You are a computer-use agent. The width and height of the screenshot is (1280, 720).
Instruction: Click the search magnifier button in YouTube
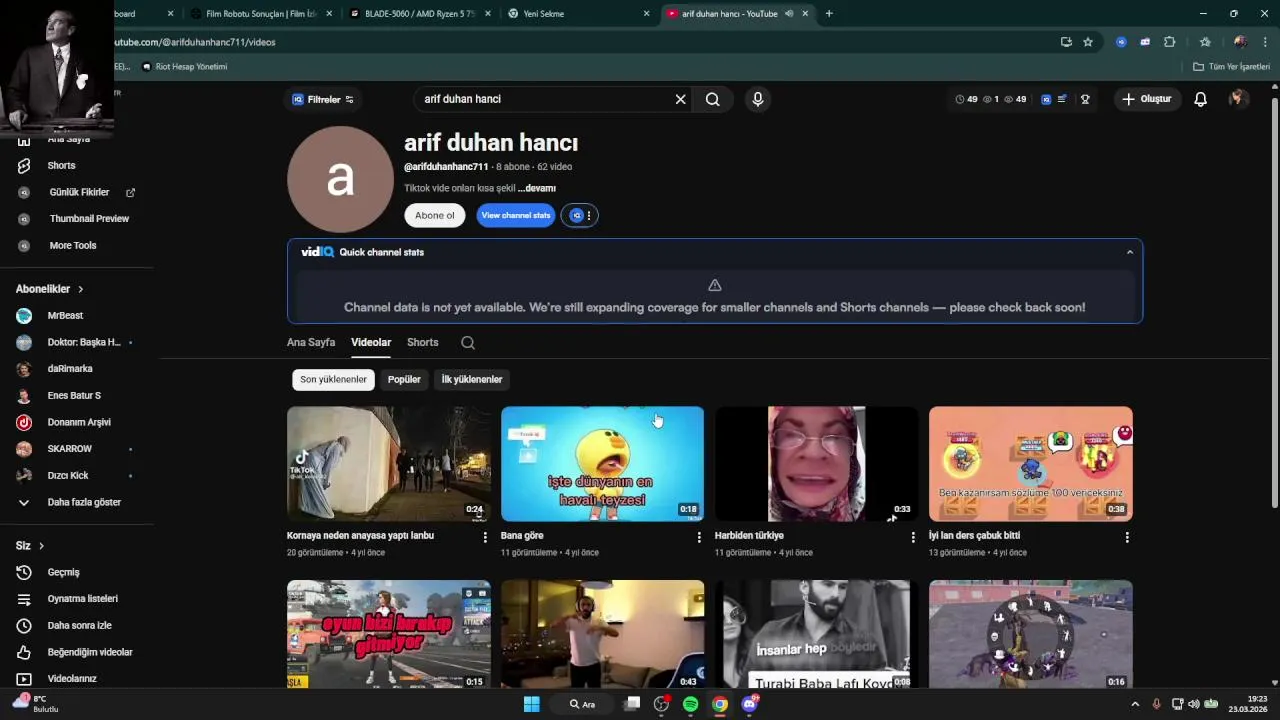pos(712,99)
